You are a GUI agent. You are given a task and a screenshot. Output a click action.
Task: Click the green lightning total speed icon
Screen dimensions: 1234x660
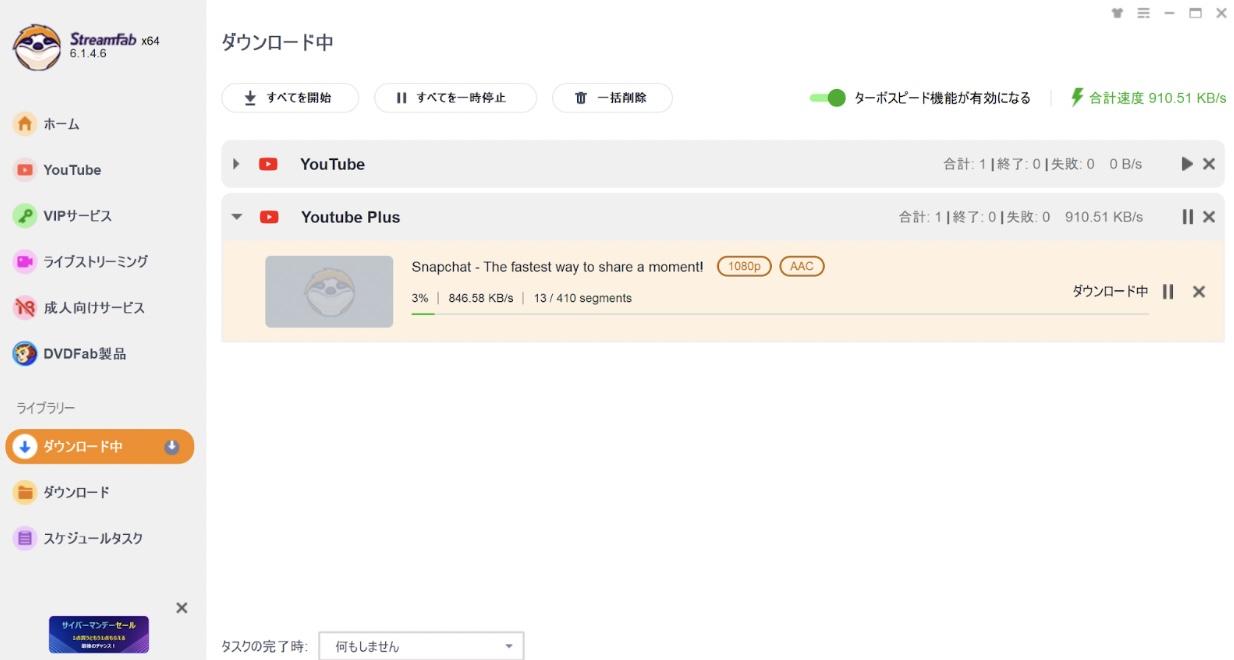click(1077, 97)
